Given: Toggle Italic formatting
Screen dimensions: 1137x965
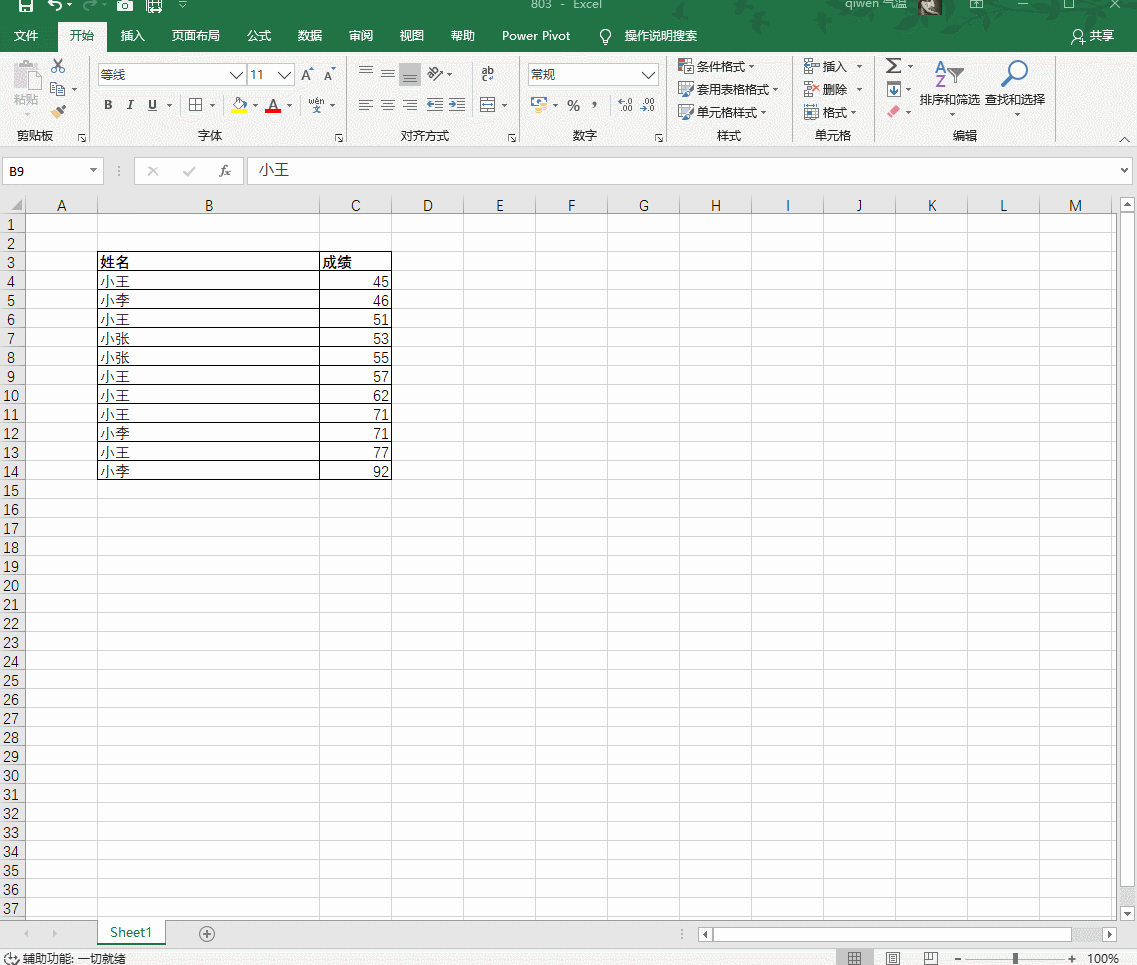Looking at the screenshot, I should pyautogui.click(x=130, y=105).
